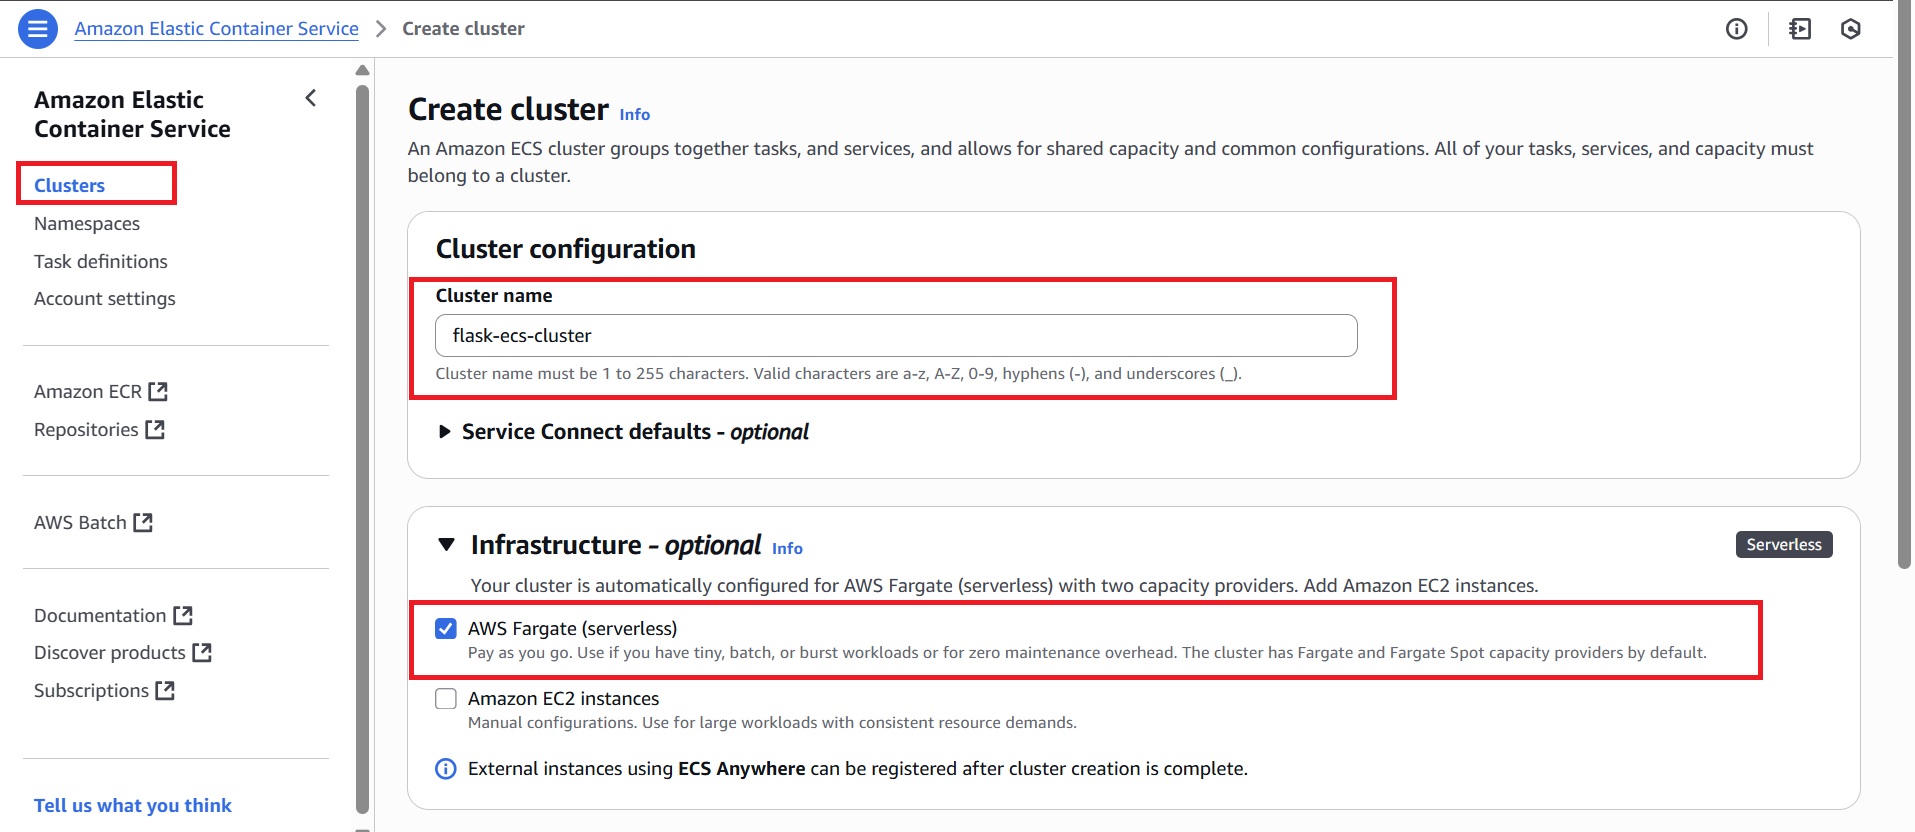Click inside the Cluster name input field
Image resolution: width=1915 pixels, height=832 pixels.
(895, 335)
